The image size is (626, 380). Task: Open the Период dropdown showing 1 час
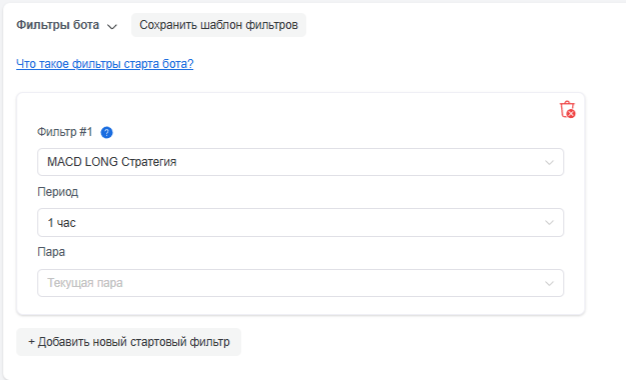(300, 222)
